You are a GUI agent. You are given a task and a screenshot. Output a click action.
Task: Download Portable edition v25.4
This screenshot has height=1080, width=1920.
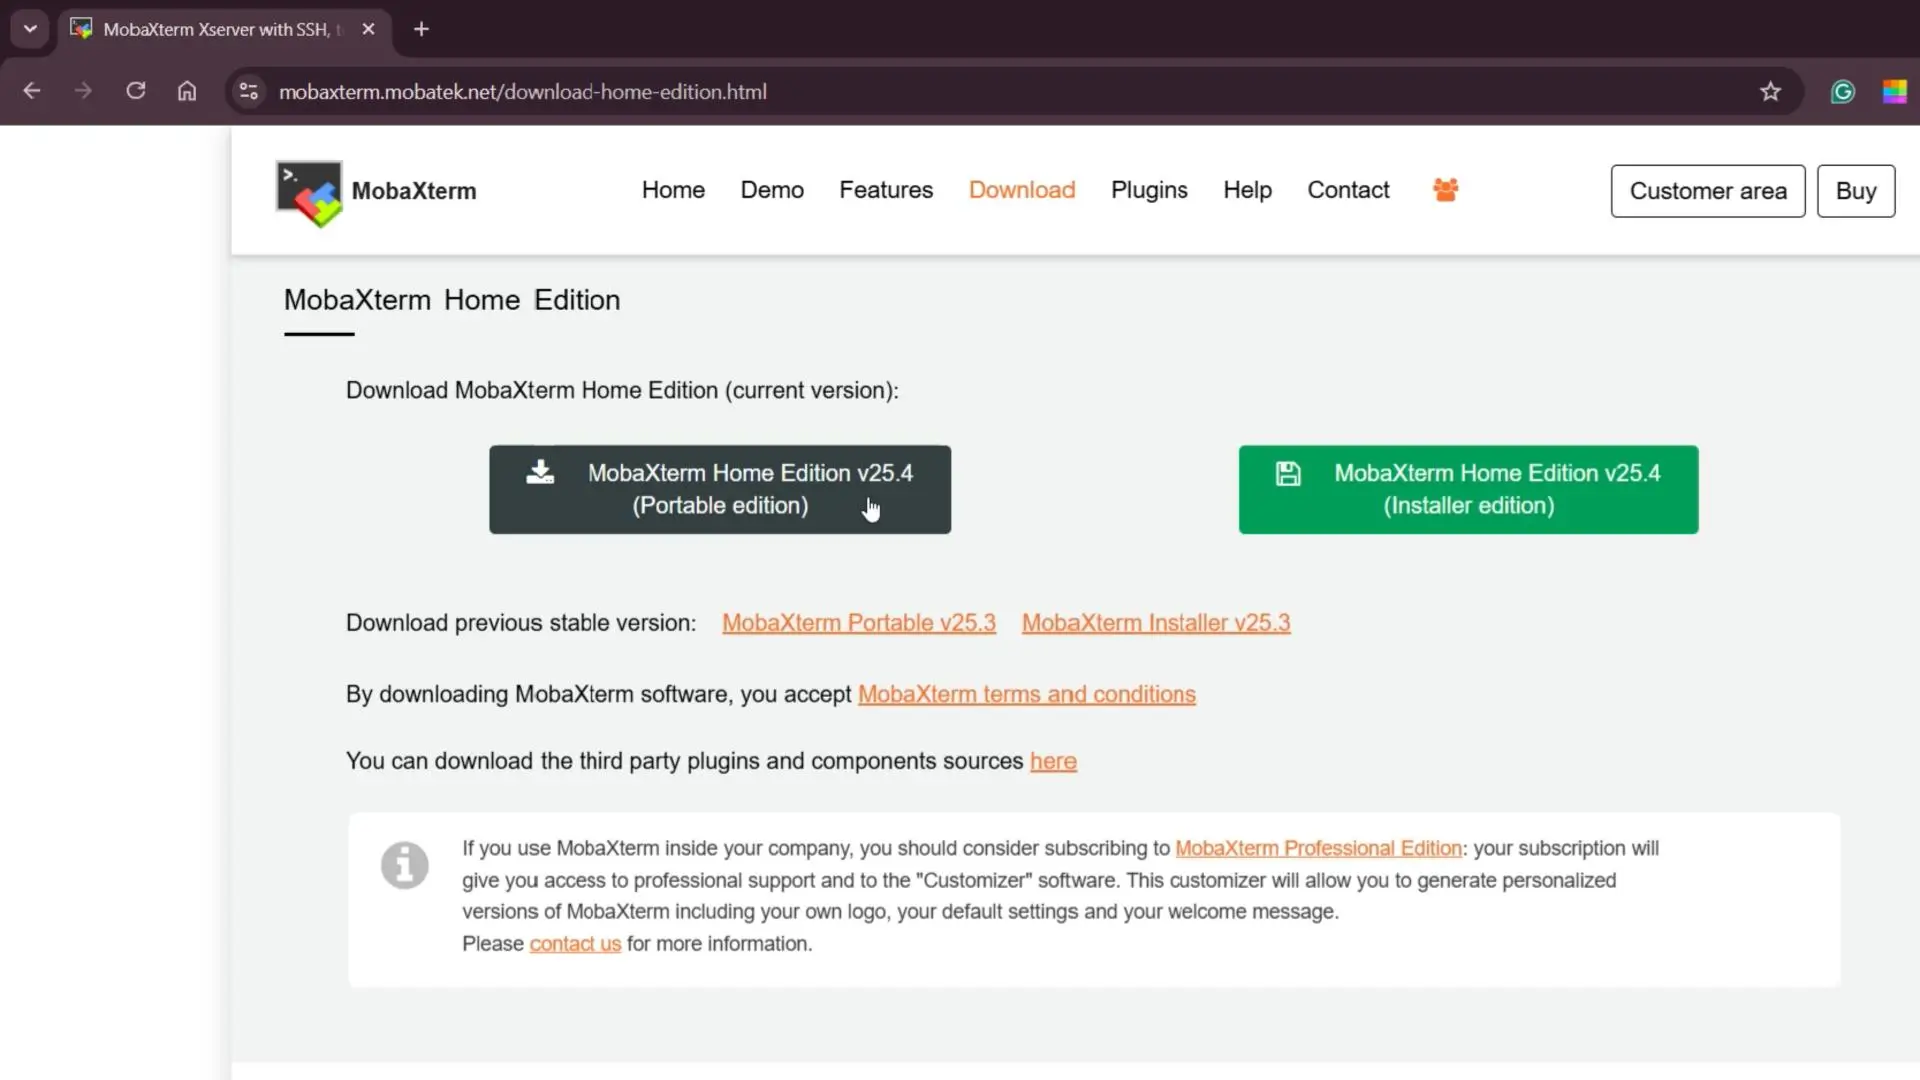719,489
